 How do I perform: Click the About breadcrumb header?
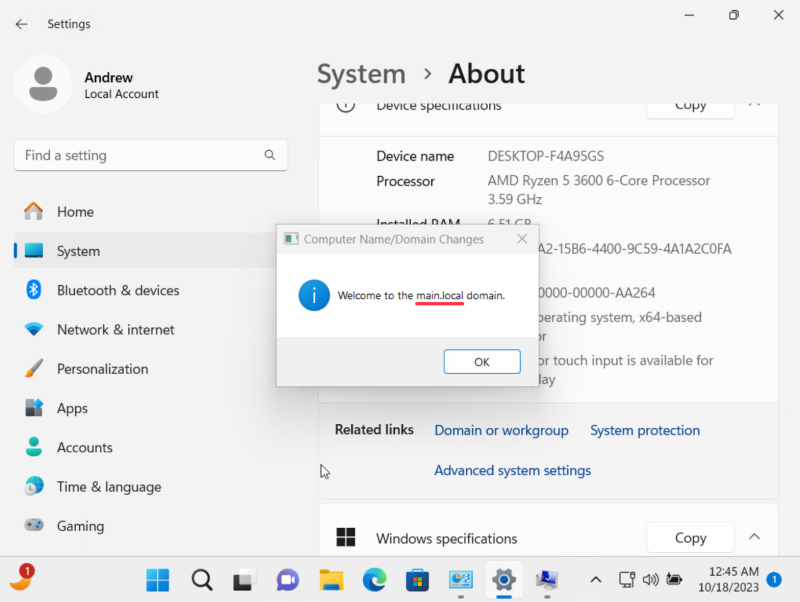(487, 73)
